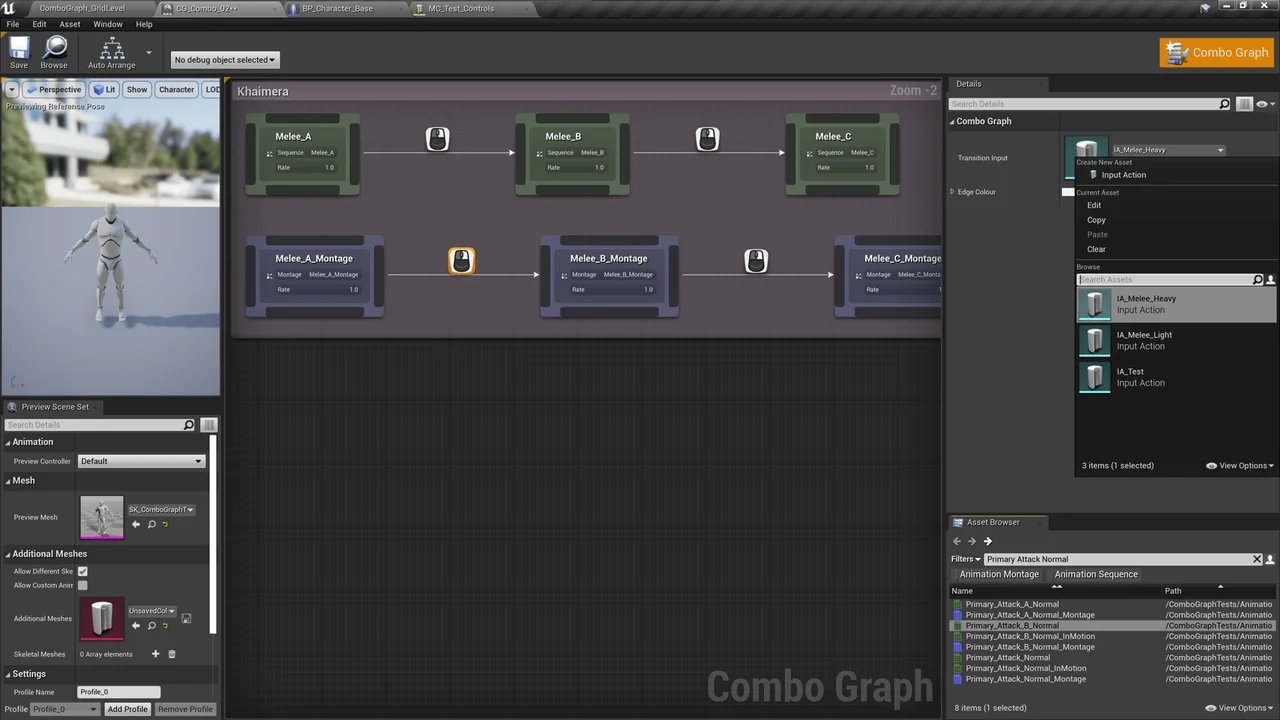Click the back arrow in the Asset Browser
Image resolution: width=1280 pixels, height=720 pixels.
tap(956, 540)
